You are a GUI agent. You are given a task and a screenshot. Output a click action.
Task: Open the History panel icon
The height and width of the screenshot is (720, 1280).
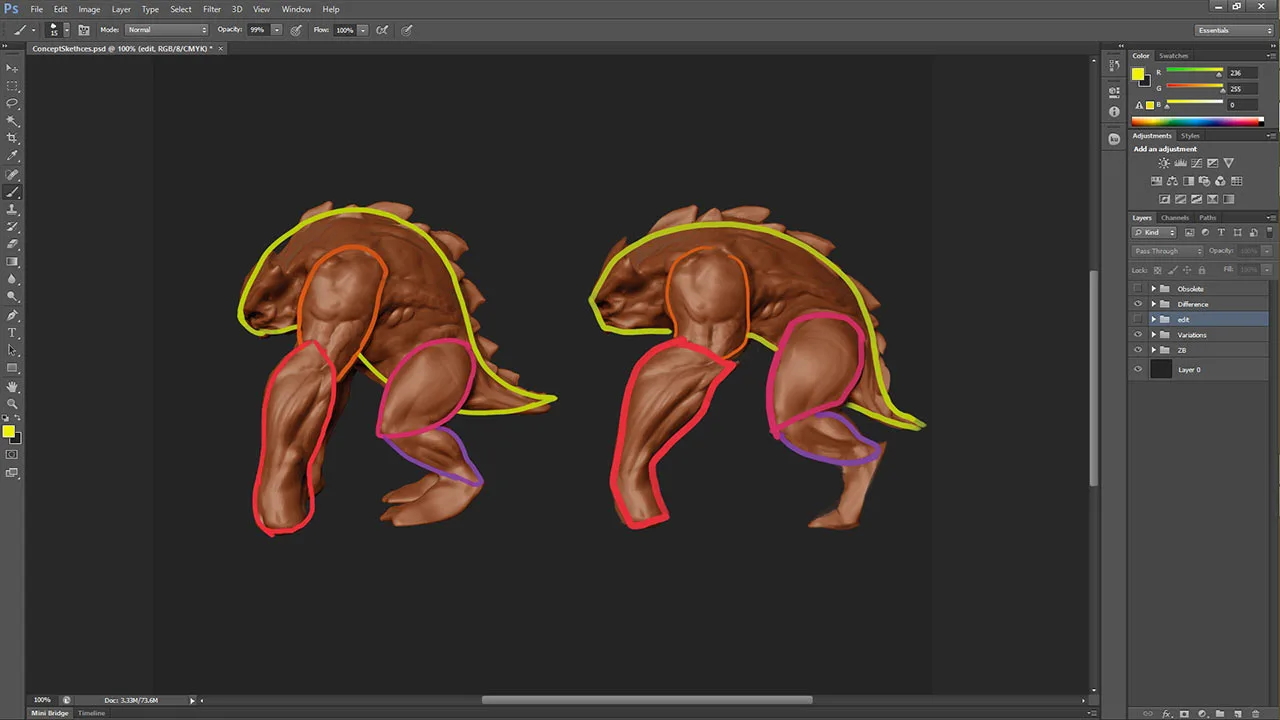[x=1114, y=66]
